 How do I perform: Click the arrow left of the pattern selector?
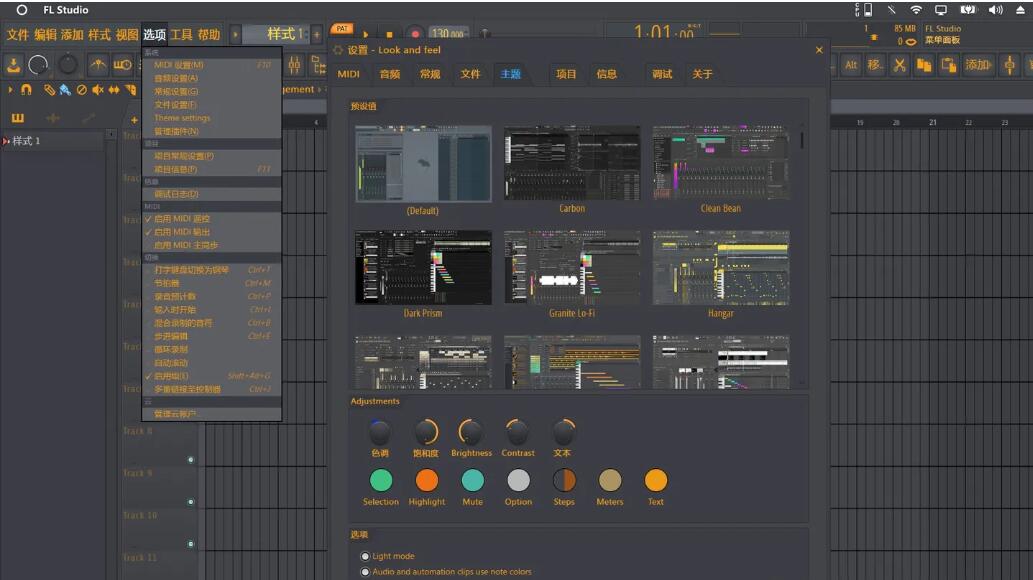[235, 34]
